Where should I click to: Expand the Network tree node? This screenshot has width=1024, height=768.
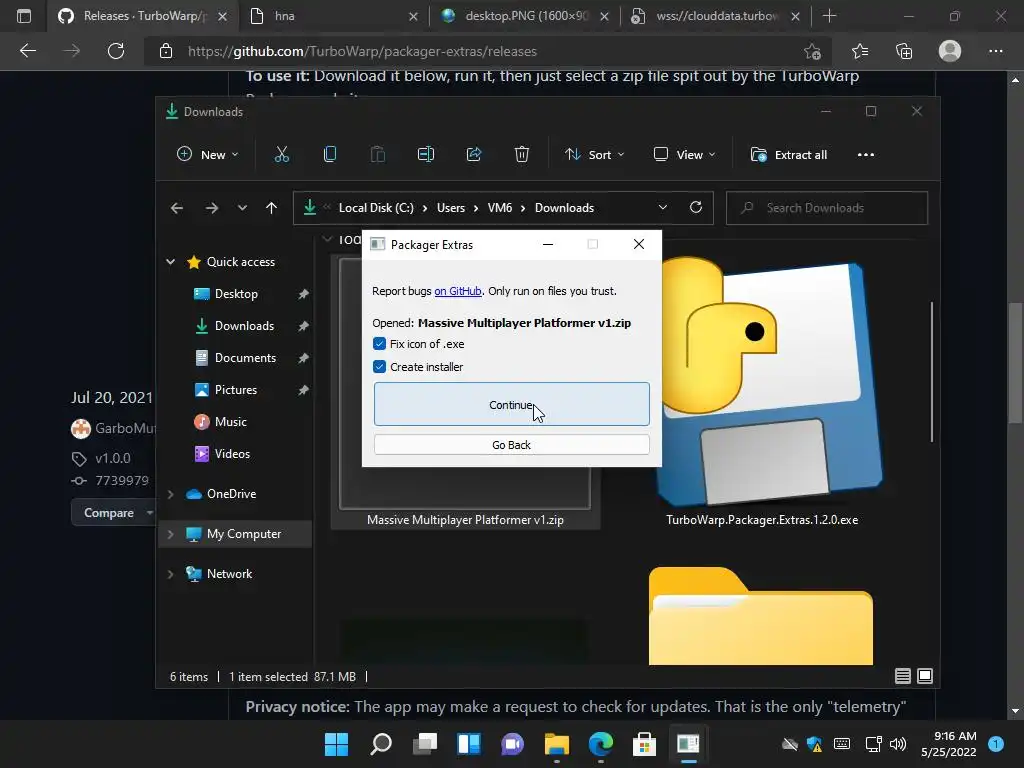tap(170, 574)
